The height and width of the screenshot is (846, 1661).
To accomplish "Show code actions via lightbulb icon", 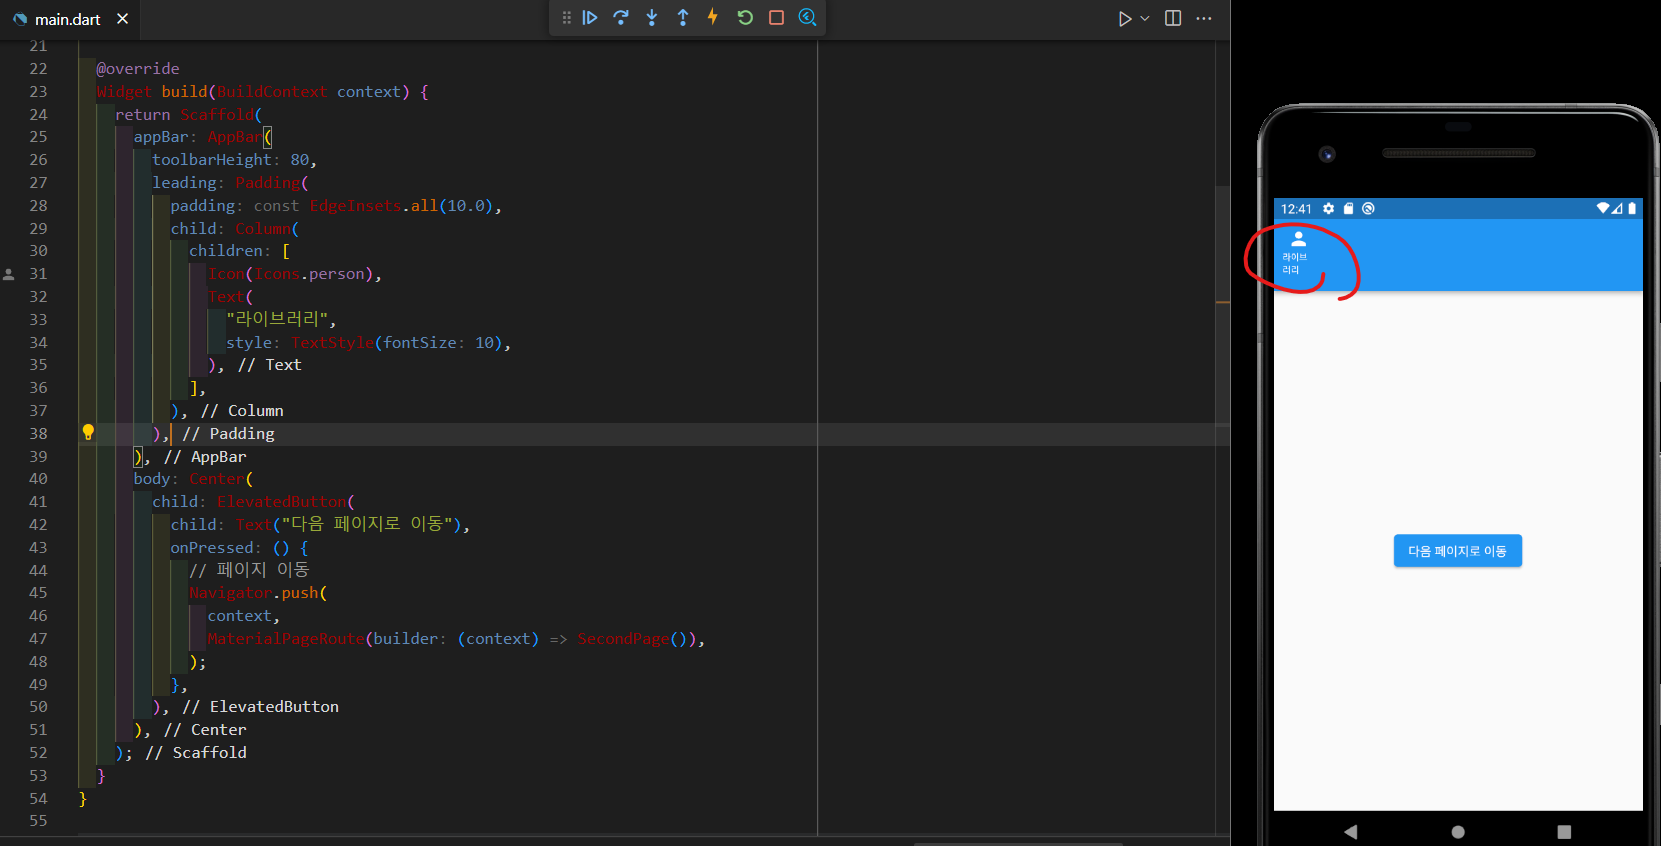I will [x=88, y=433].
